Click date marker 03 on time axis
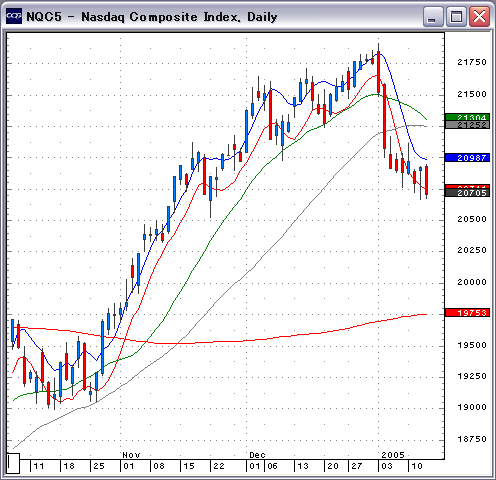496x480 pixels. [x=387, y=466]
